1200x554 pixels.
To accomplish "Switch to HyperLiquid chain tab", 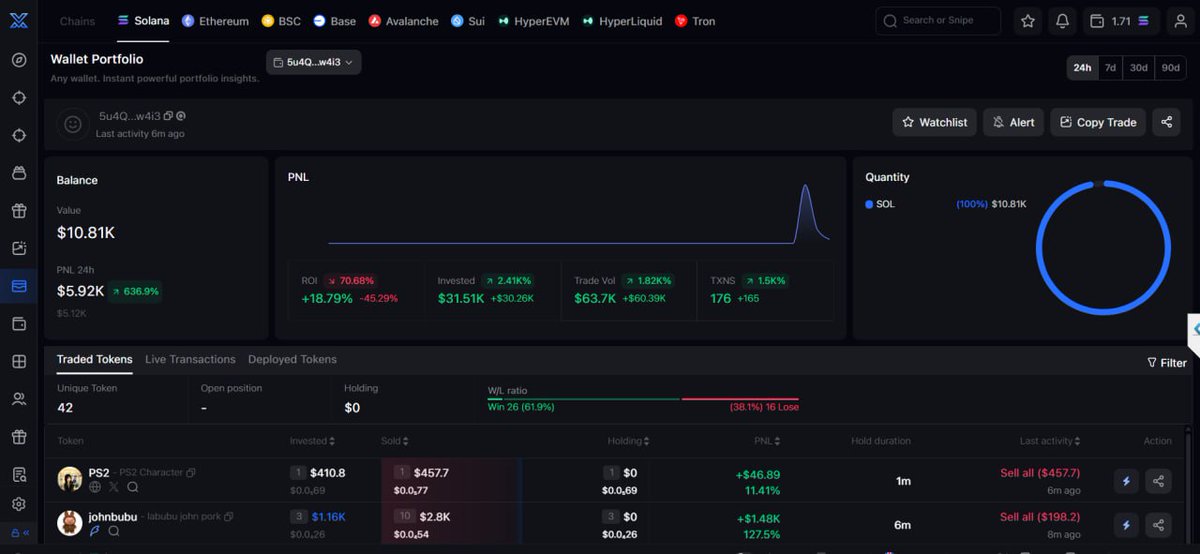I will point(621,21).
